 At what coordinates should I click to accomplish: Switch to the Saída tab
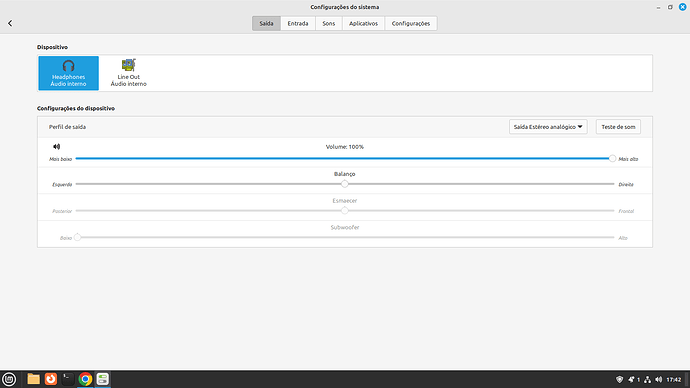[266, 23]
